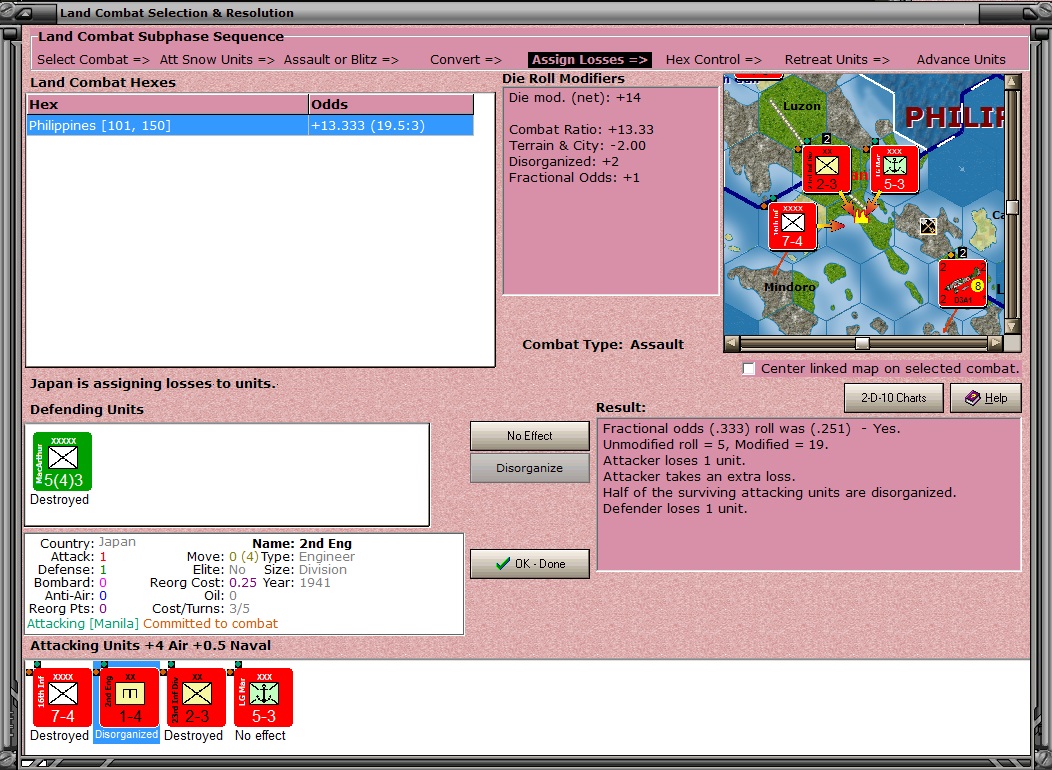Click the 7-4 infantry counter on the map

pyautogui.click(x=792, y=226)
